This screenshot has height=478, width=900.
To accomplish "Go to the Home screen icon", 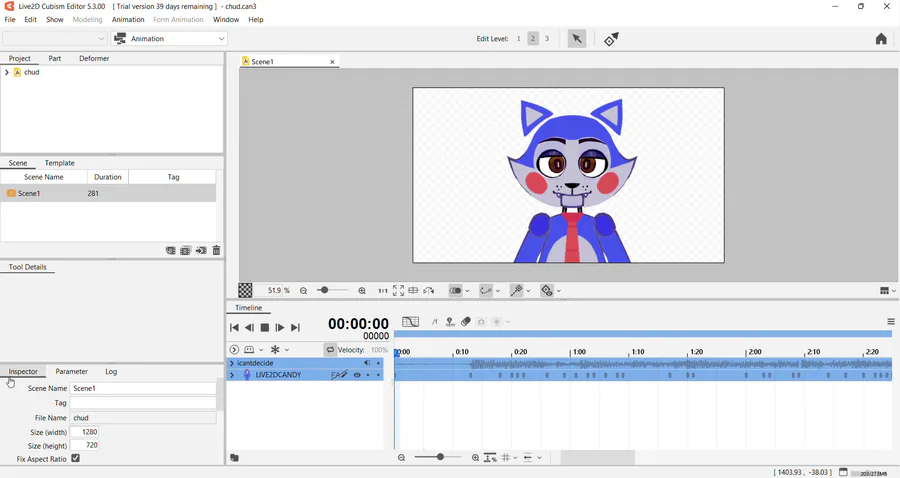I will click(881, 39).
